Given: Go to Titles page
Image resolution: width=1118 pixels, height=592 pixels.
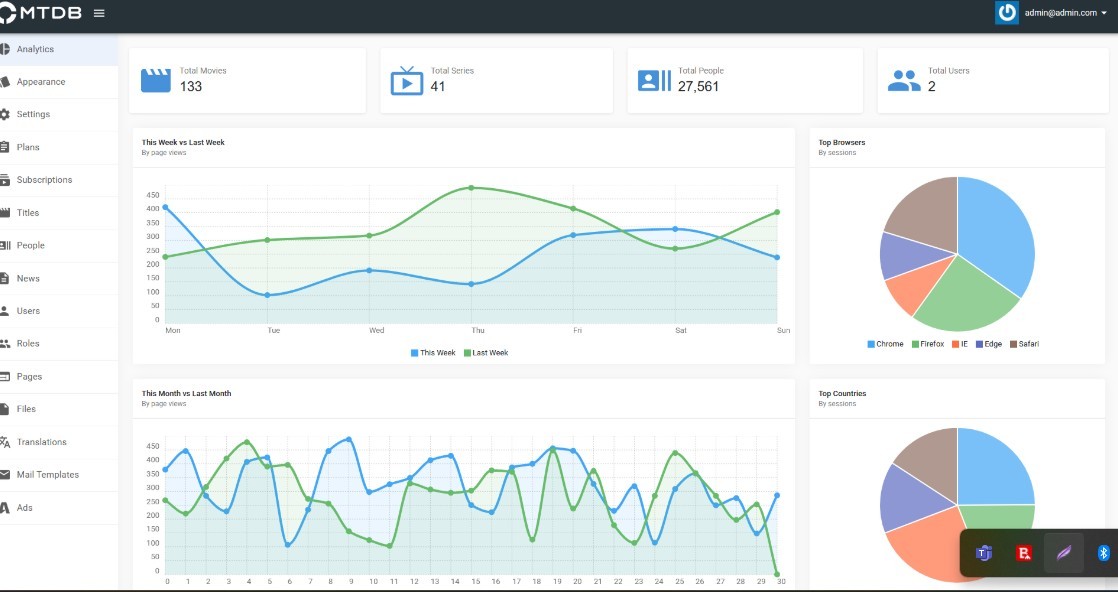Looking at the screenshot, I should (58, 213).
